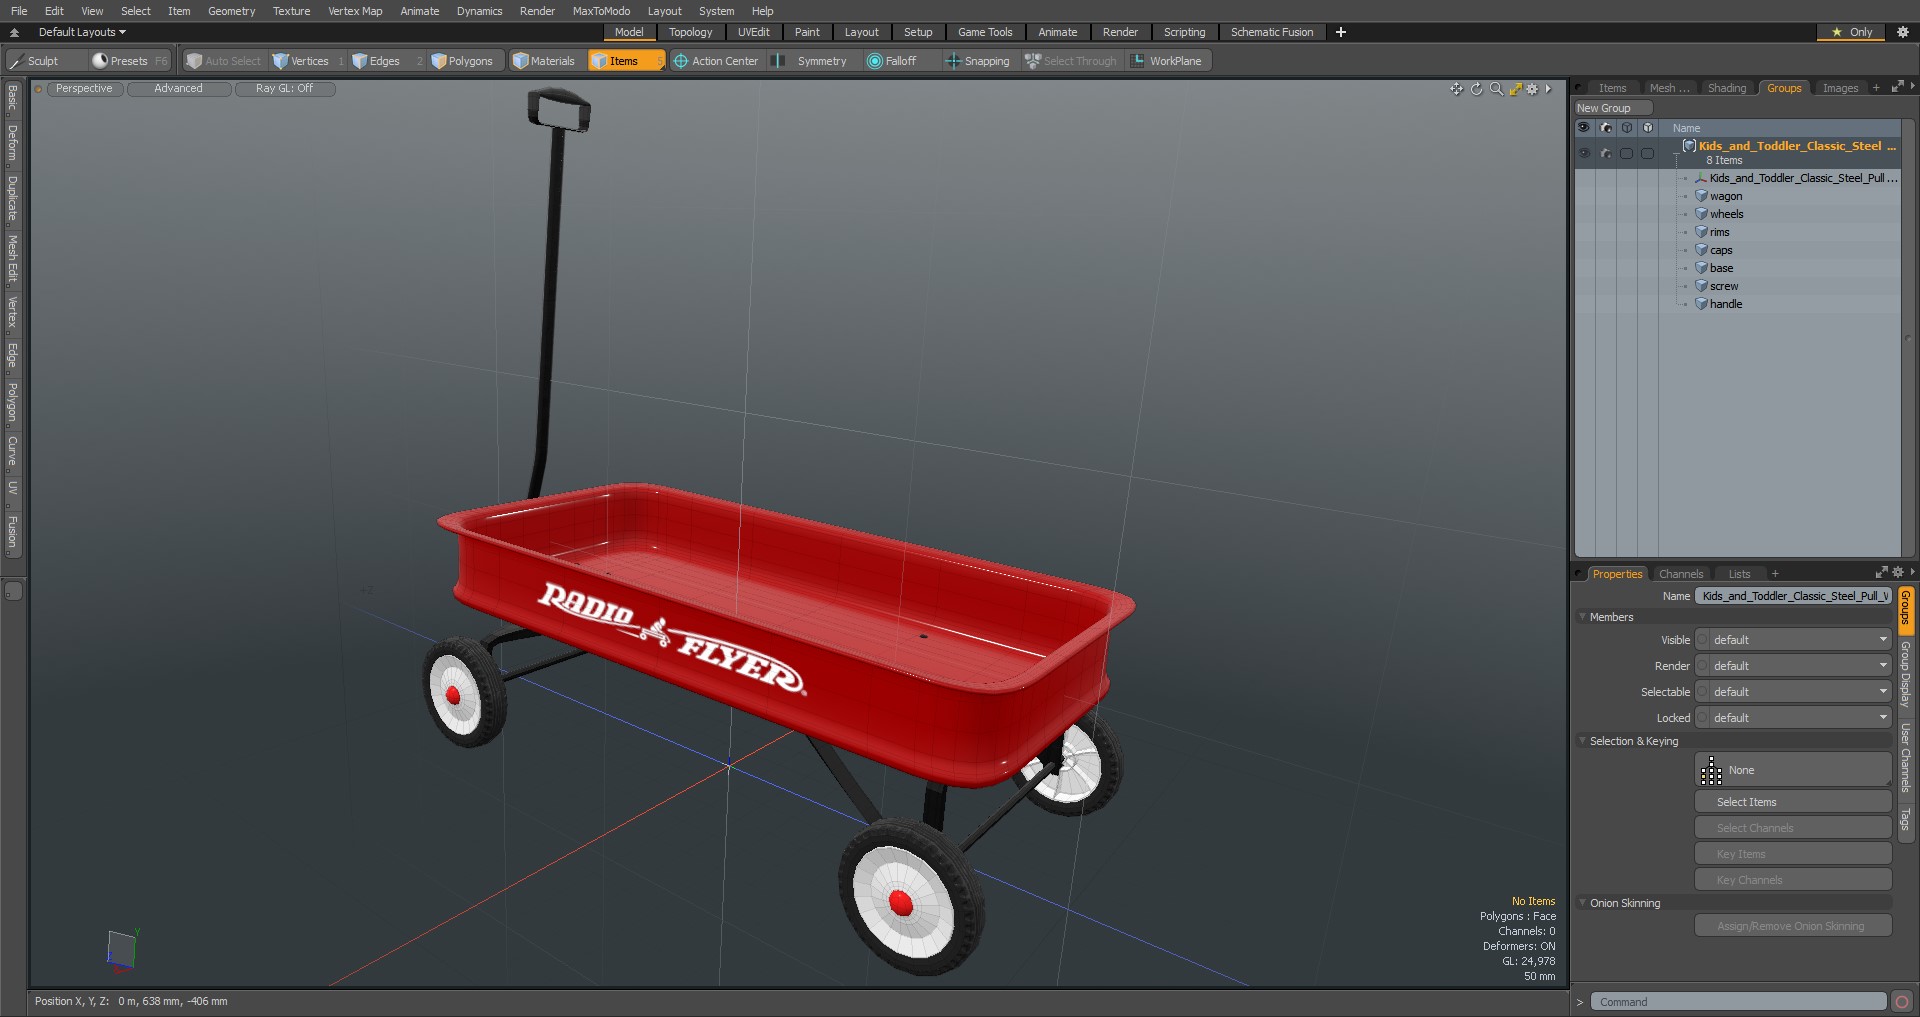
Task: Click the Command input field
Action: 1738,1001
